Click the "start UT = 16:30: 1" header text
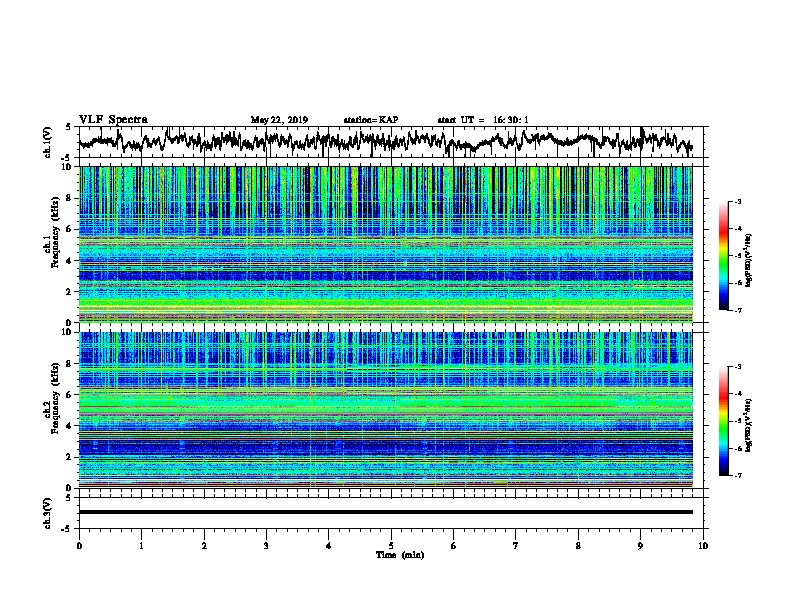The height and width of the screenshot is (612, 792). [x=483, y=120]
